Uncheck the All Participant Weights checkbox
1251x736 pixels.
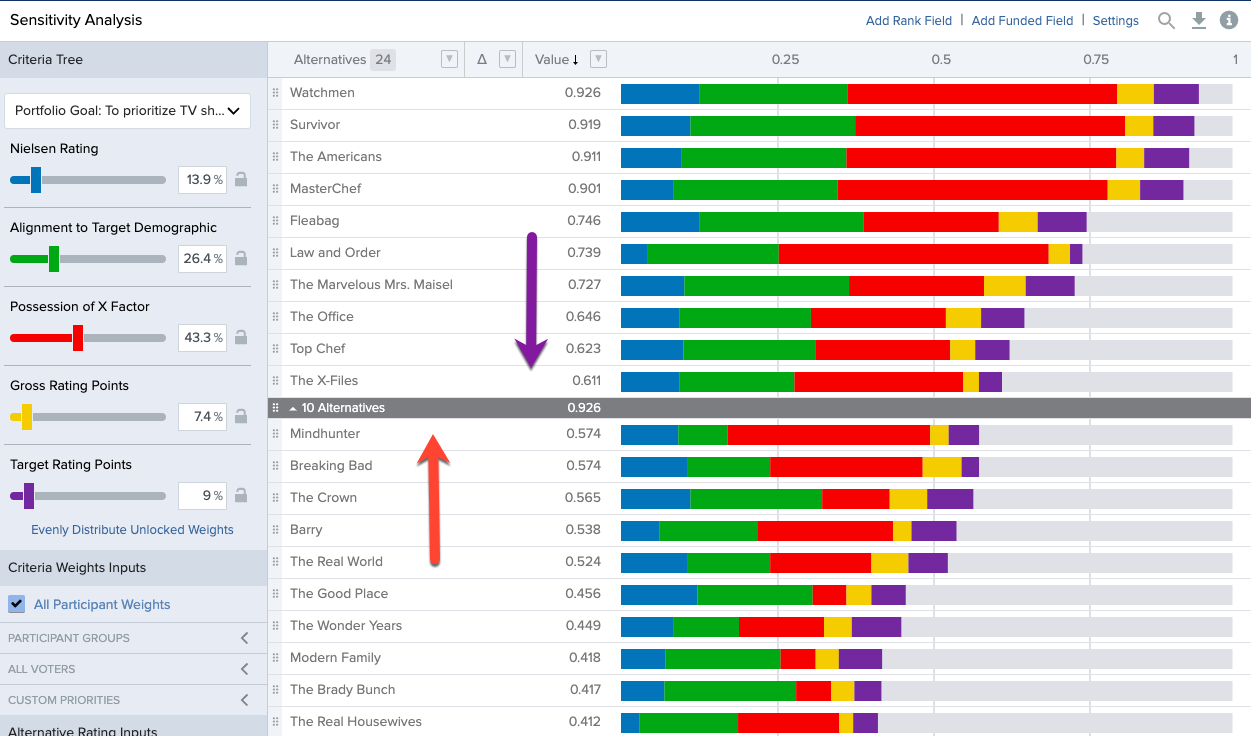(17, 604)
